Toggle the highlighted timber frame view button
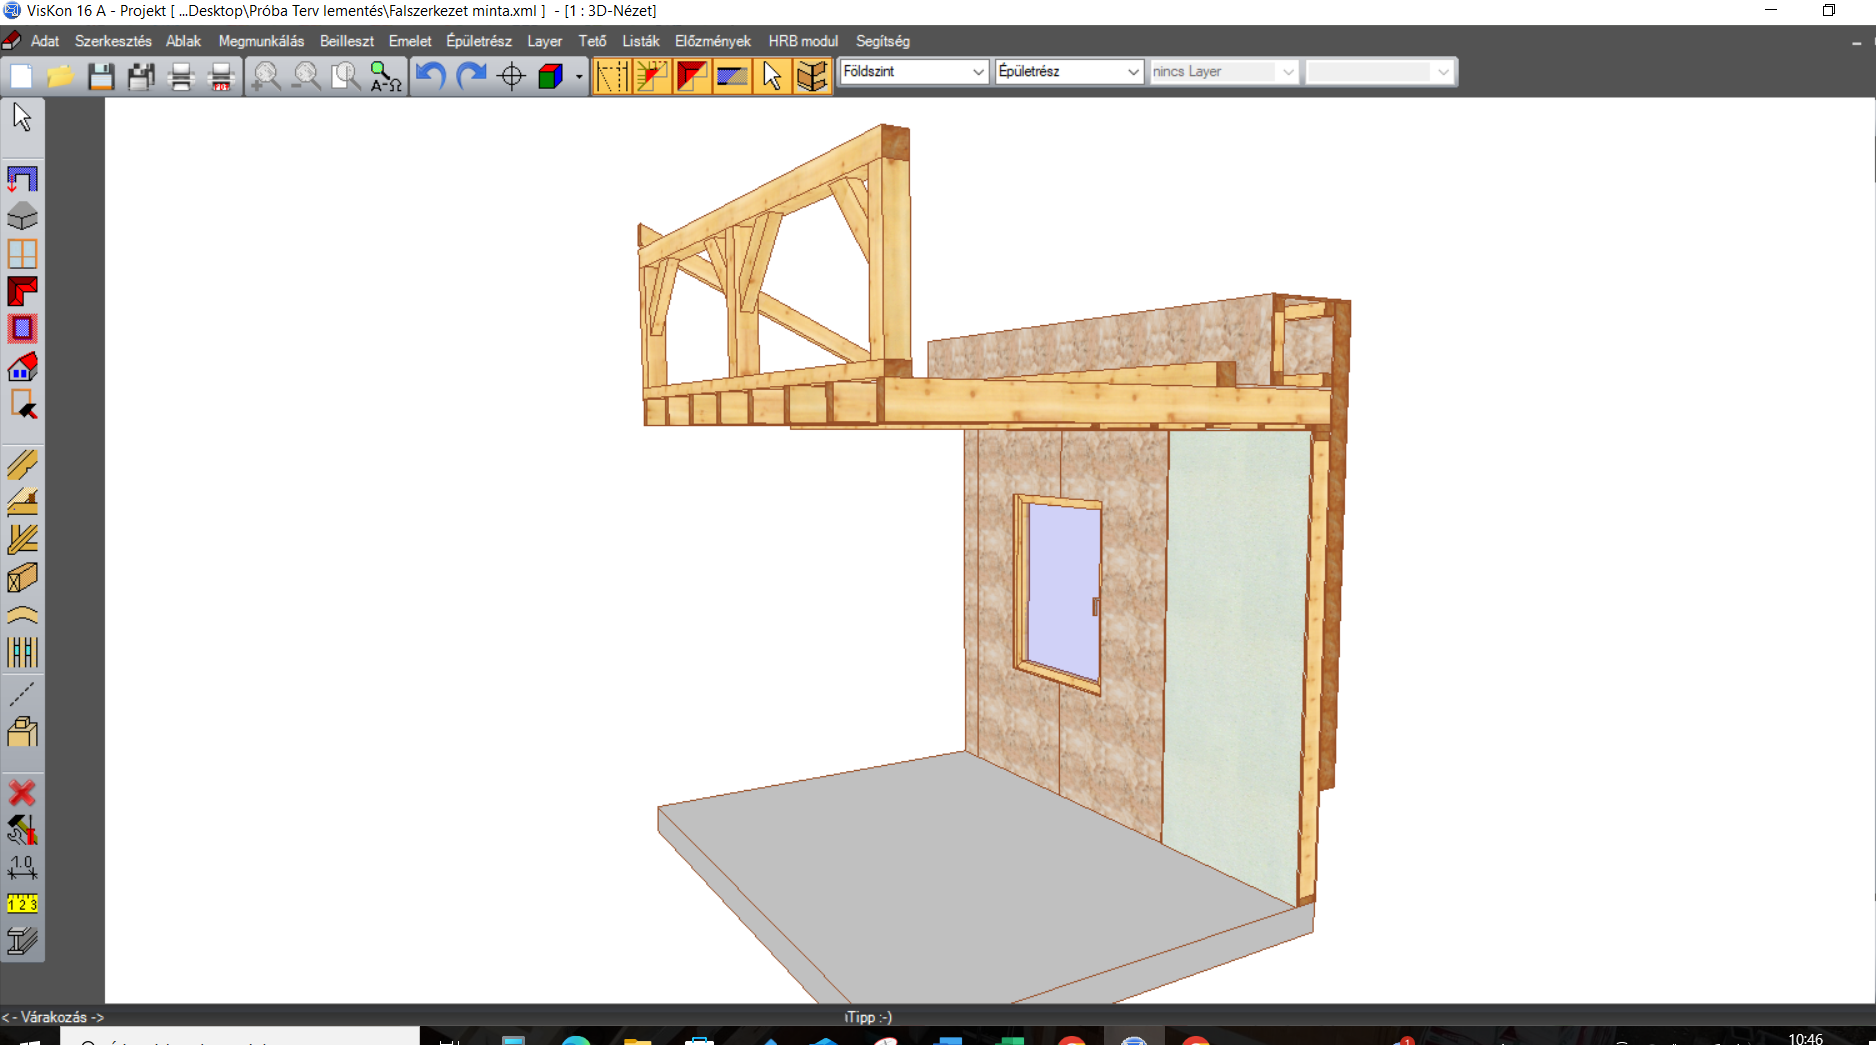Image resolution: width=1876 pixels, height=1045 pixels. point(812,76)
